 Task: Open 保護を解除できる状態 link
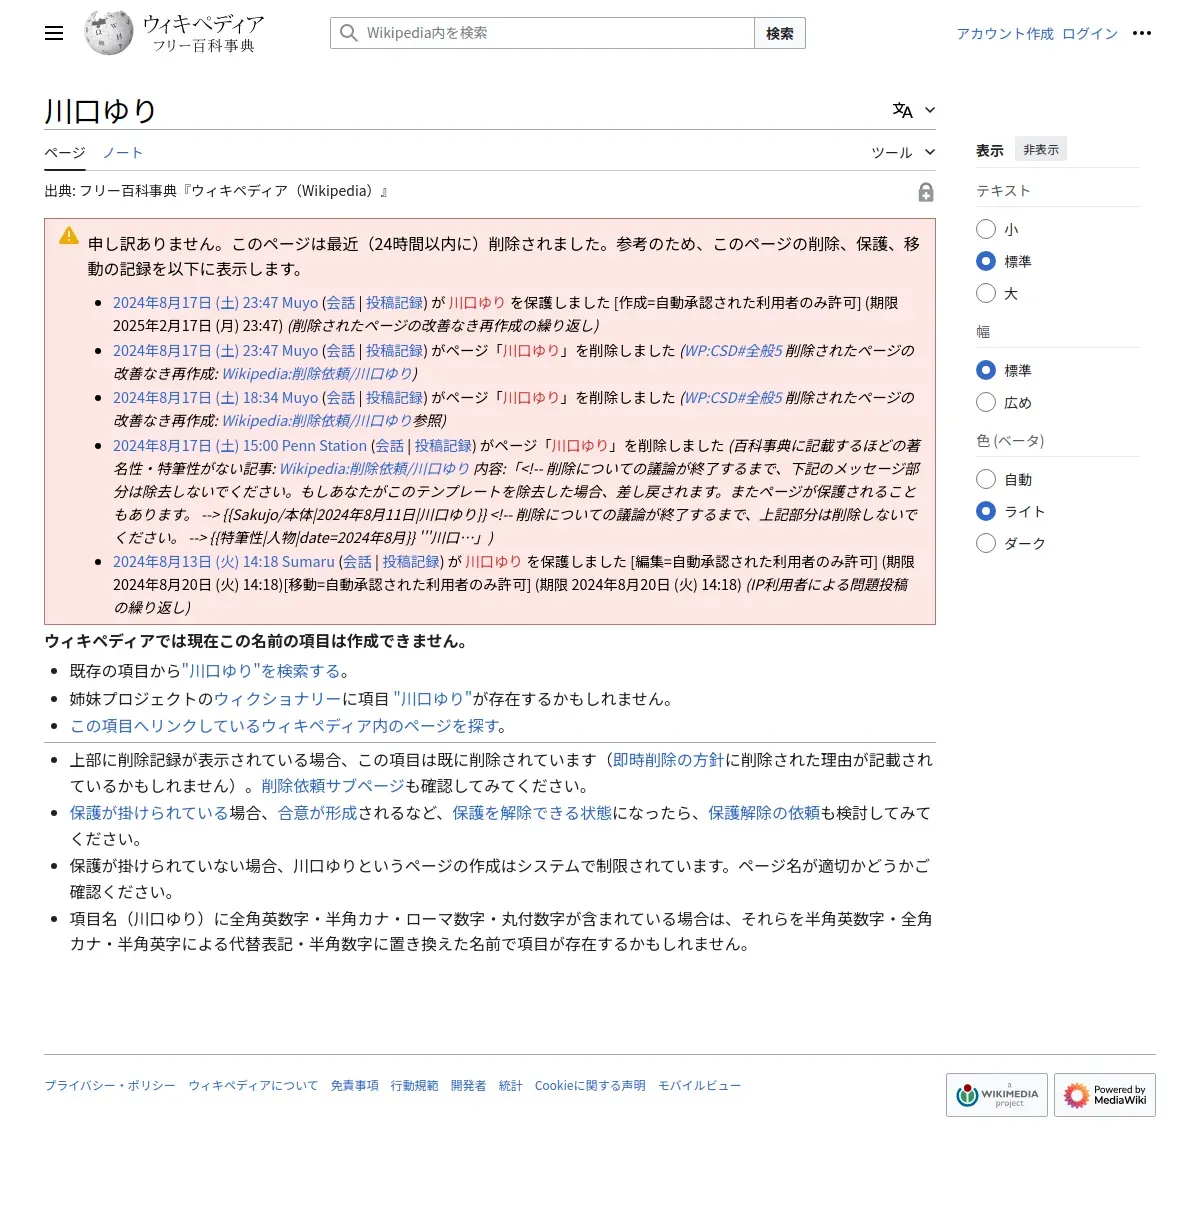[x=532, y=813]
